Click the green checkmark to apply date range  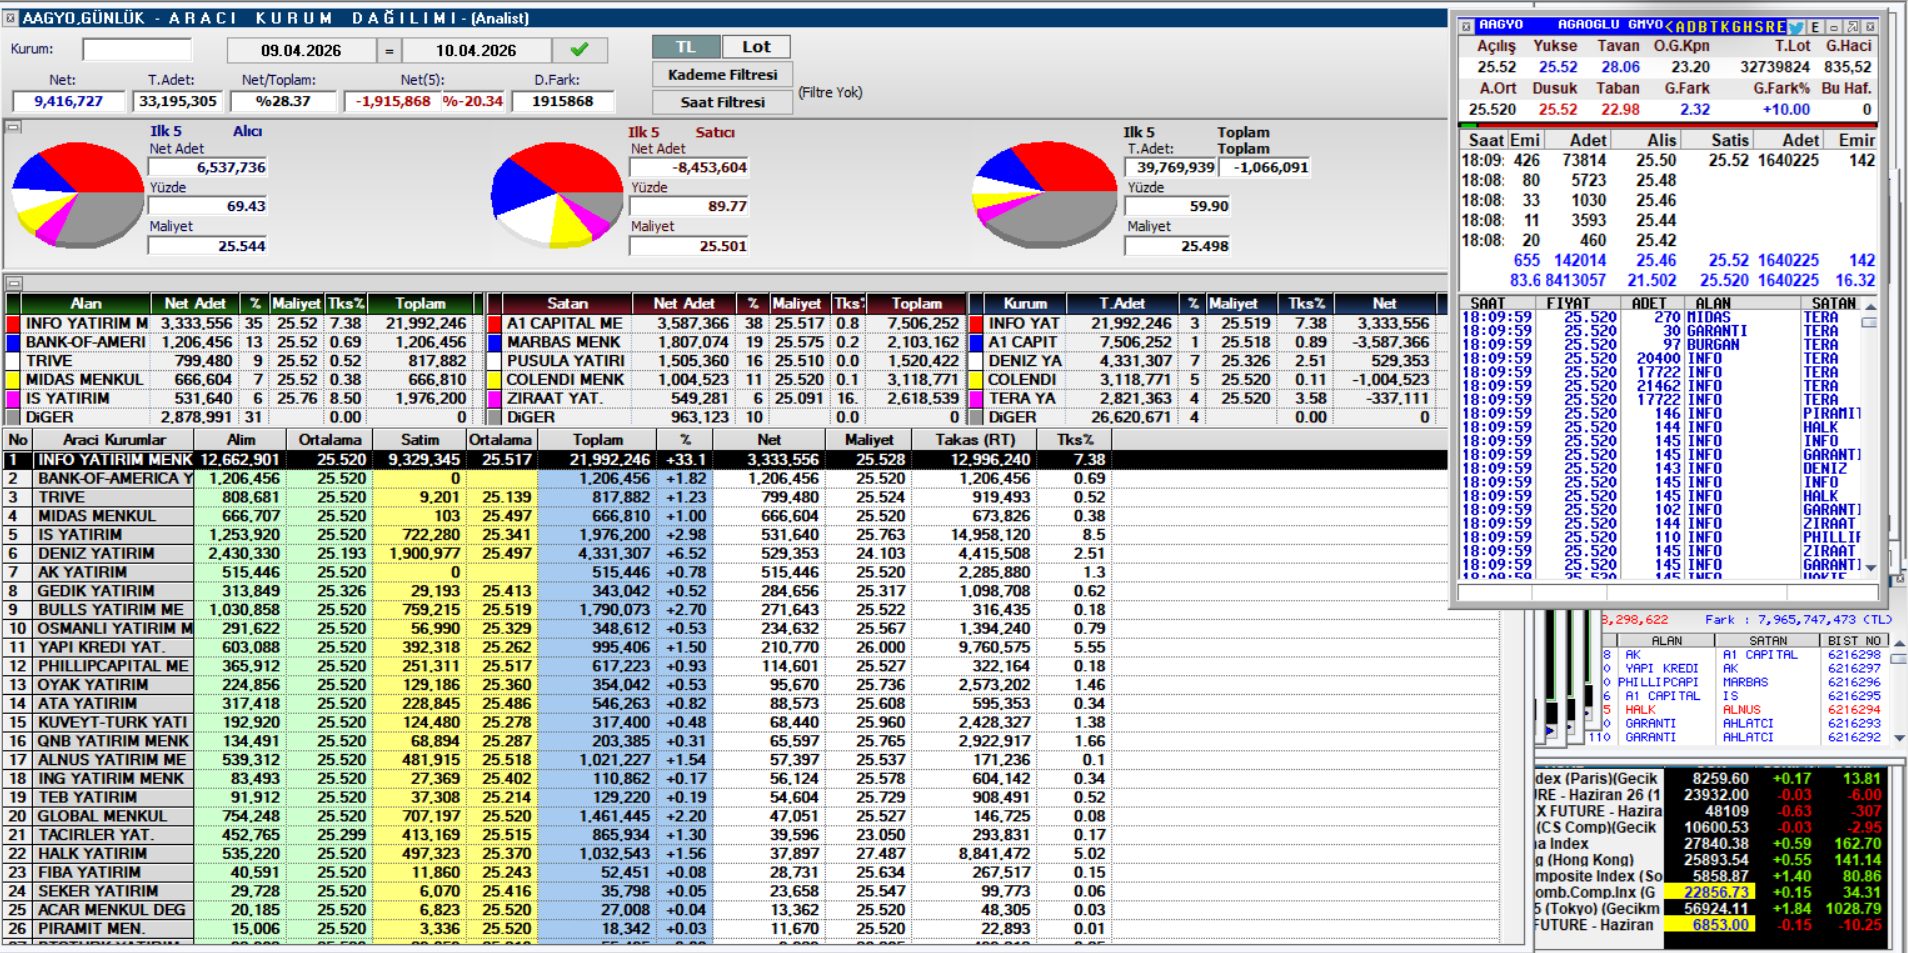tap(579, 50)
